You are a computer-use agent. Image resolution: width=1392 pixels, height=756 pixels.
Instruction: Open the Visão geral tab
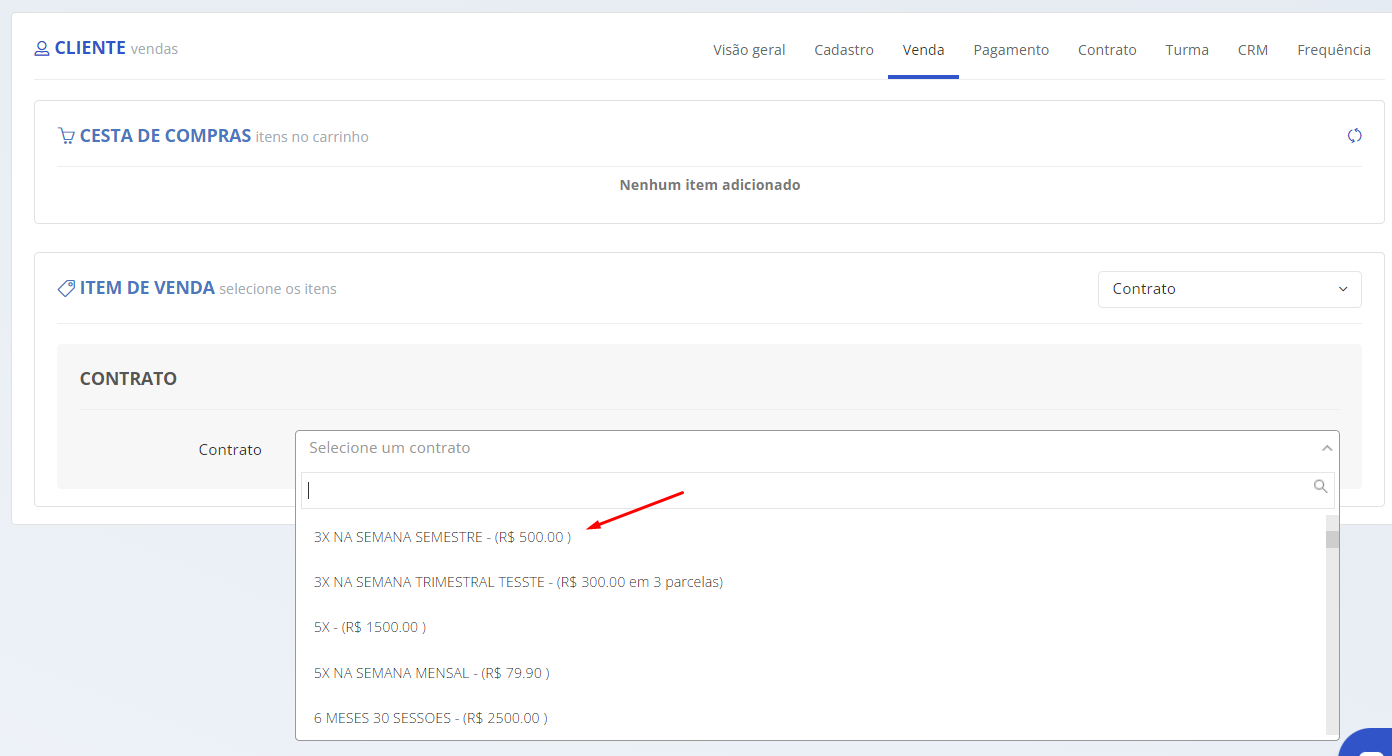coord(749,50)
